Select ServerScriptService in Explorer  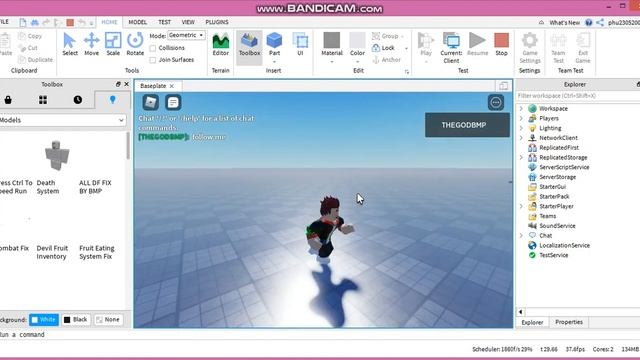point(564,167)
